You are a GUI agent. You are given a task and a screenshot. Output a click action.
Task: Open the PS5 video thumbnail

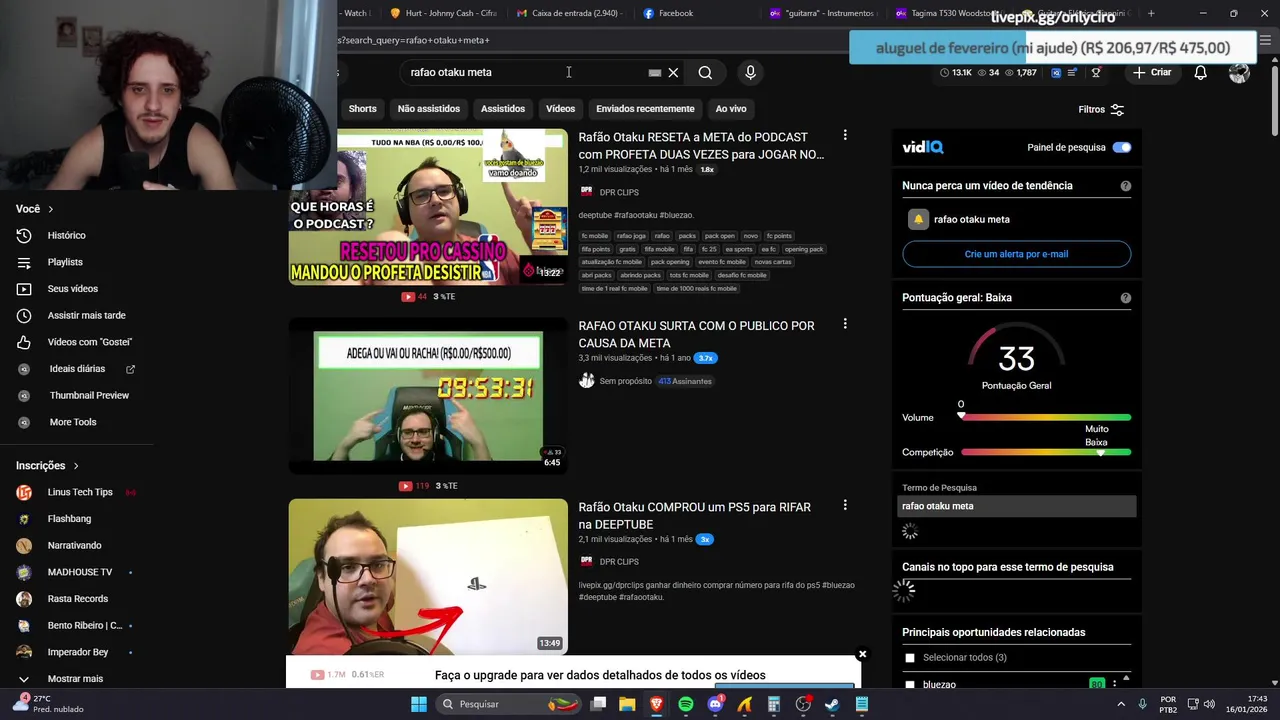click(428, 577)
